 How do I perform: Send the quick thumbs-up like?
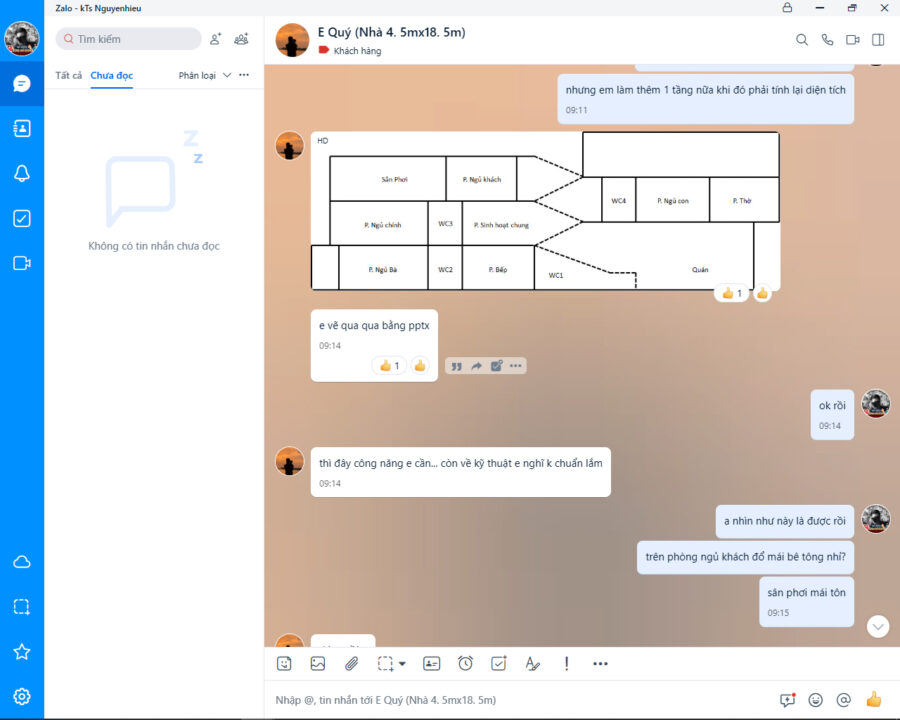(873, 700)
